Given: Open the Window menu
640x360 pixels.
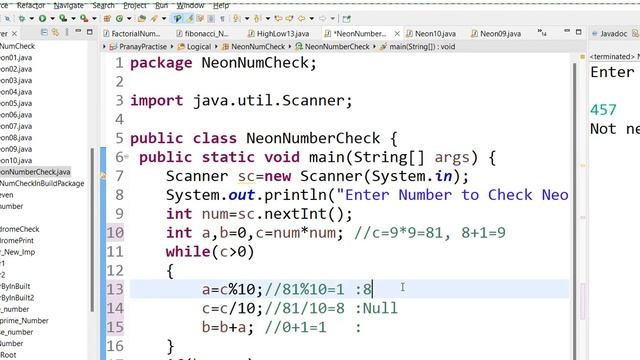Looking at the screenshot, I should click(x=190, y=5).
